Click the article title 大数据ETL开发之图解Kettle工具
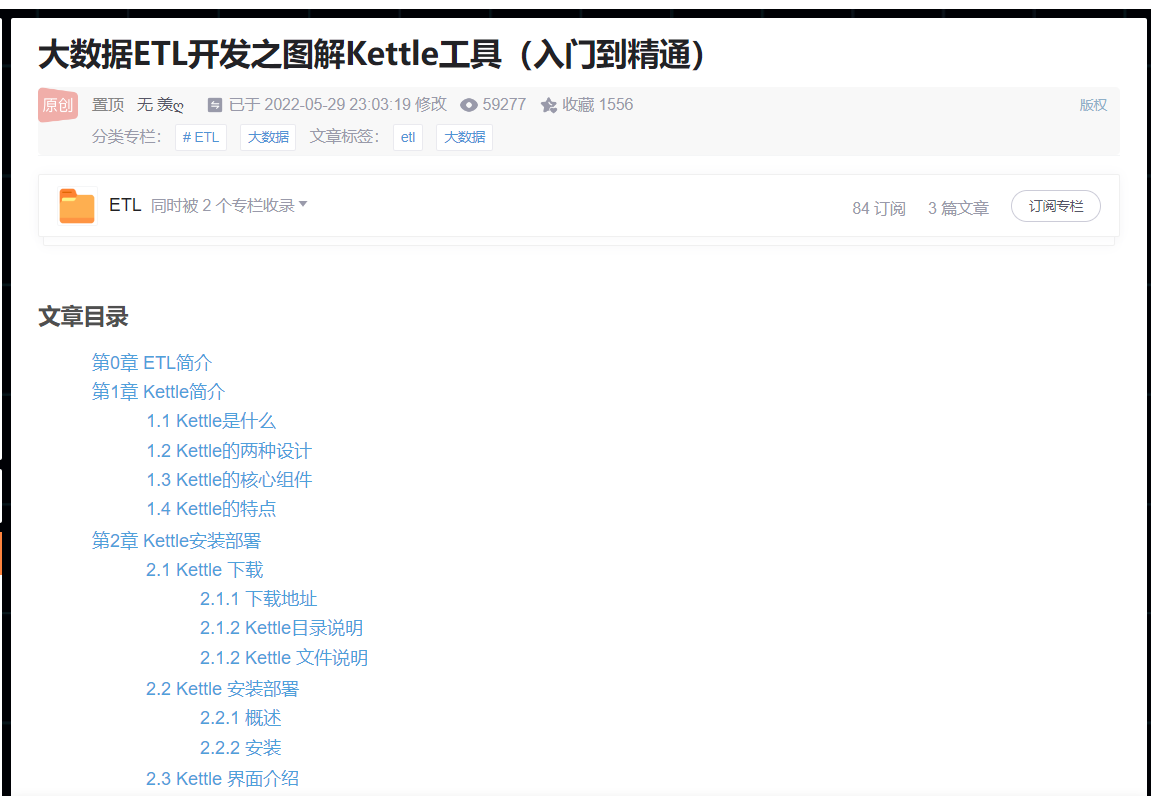 point(371,55)
